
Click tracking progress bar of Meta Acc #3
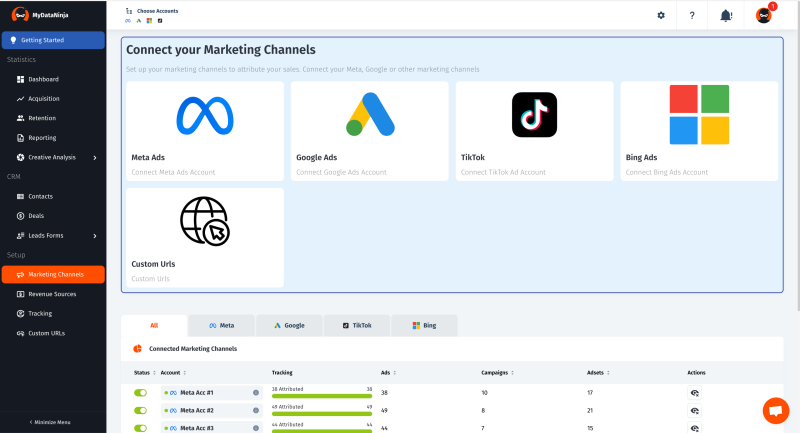322,431
